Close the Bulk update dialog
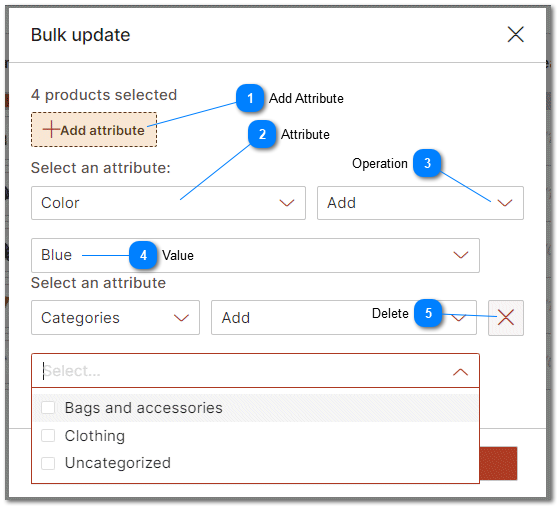This screenshot has width=560, height=509. (x=515, y=35)
